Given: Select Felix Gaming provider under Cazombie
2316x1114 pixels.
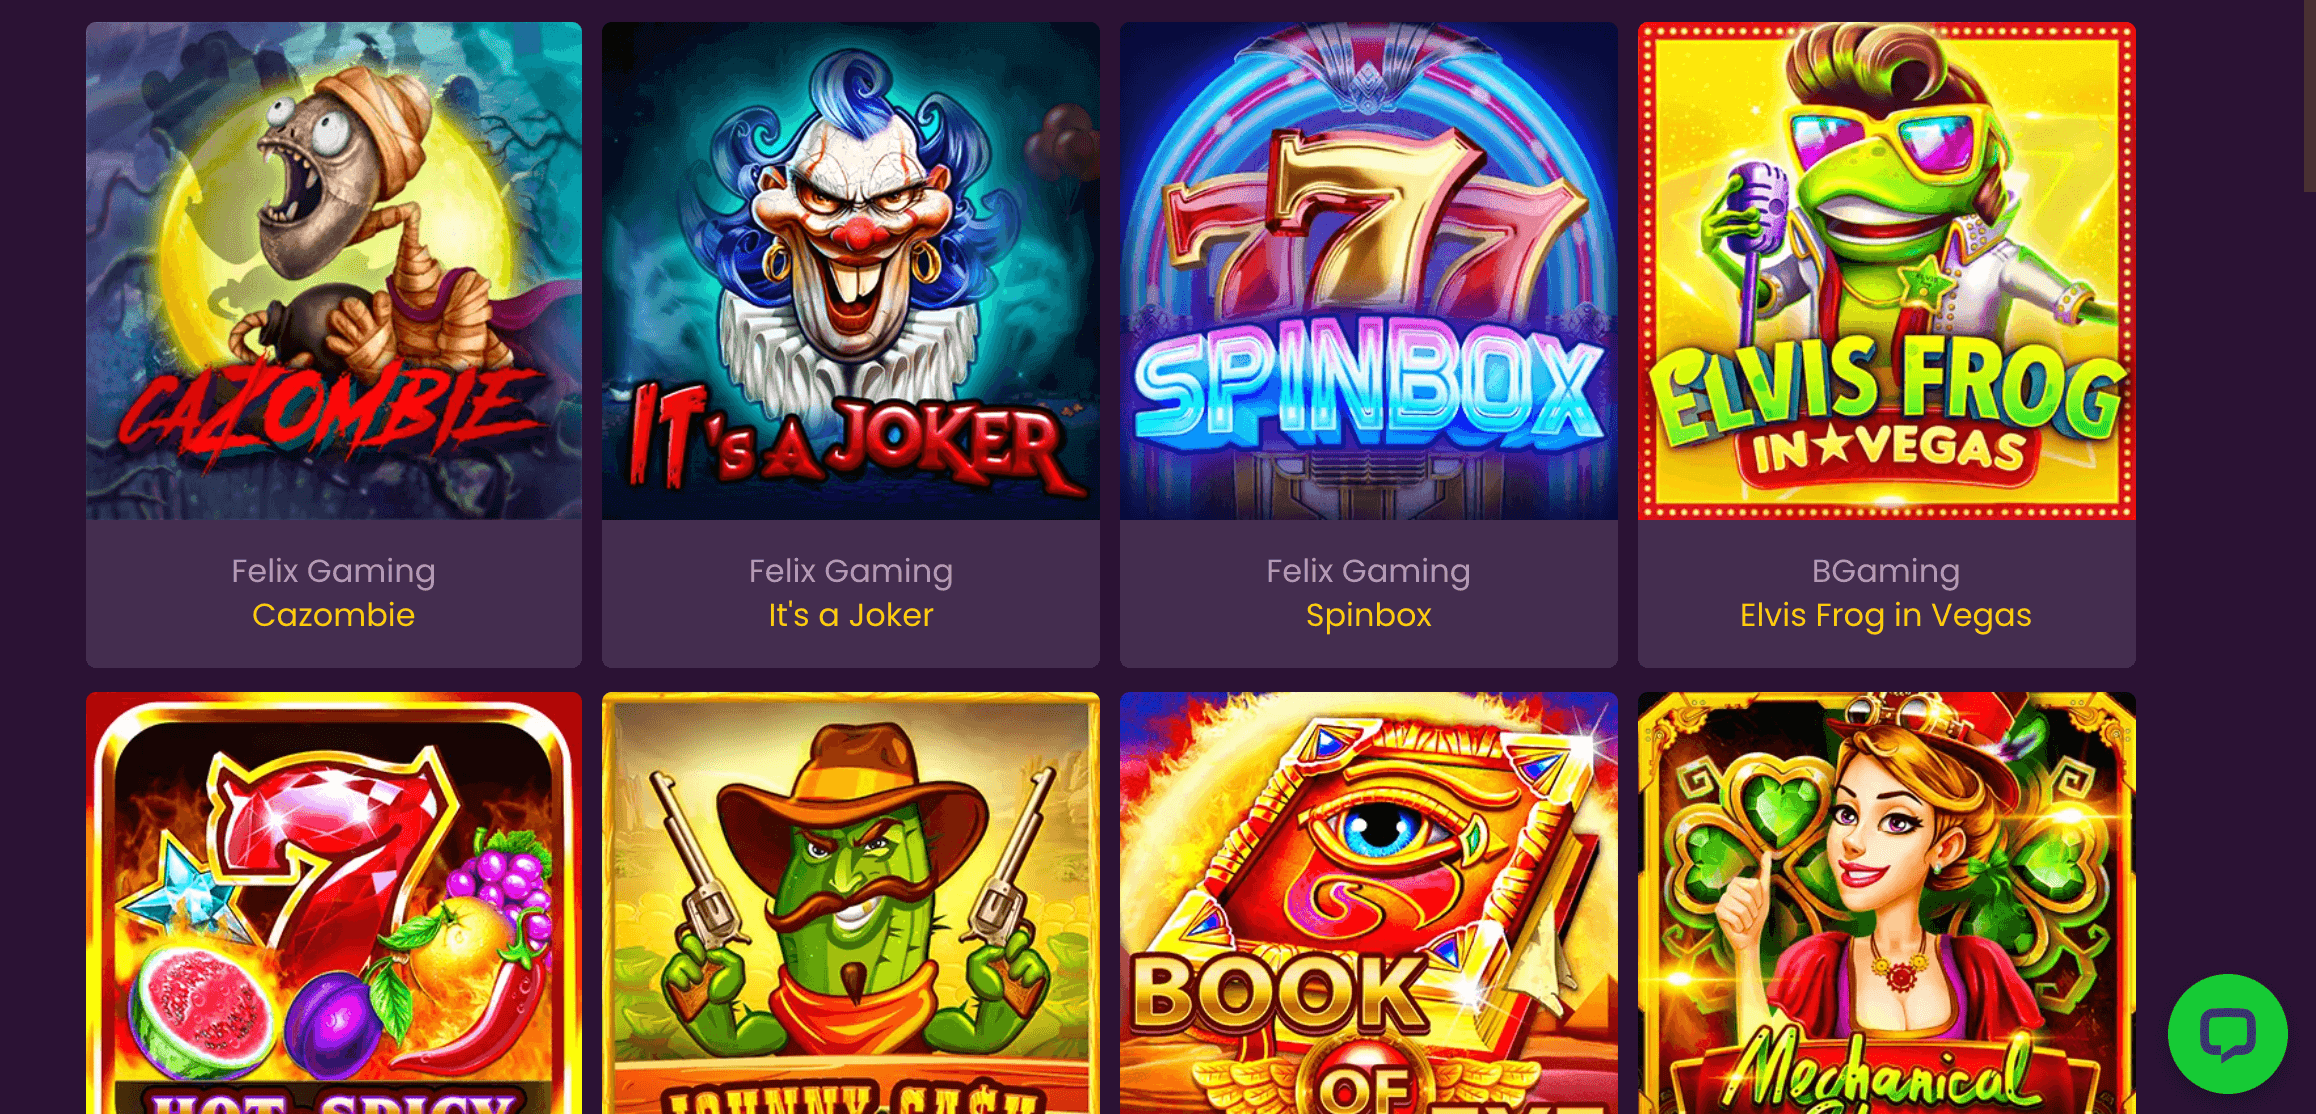Looking at the screenshot, I should (x=334, y=571).
